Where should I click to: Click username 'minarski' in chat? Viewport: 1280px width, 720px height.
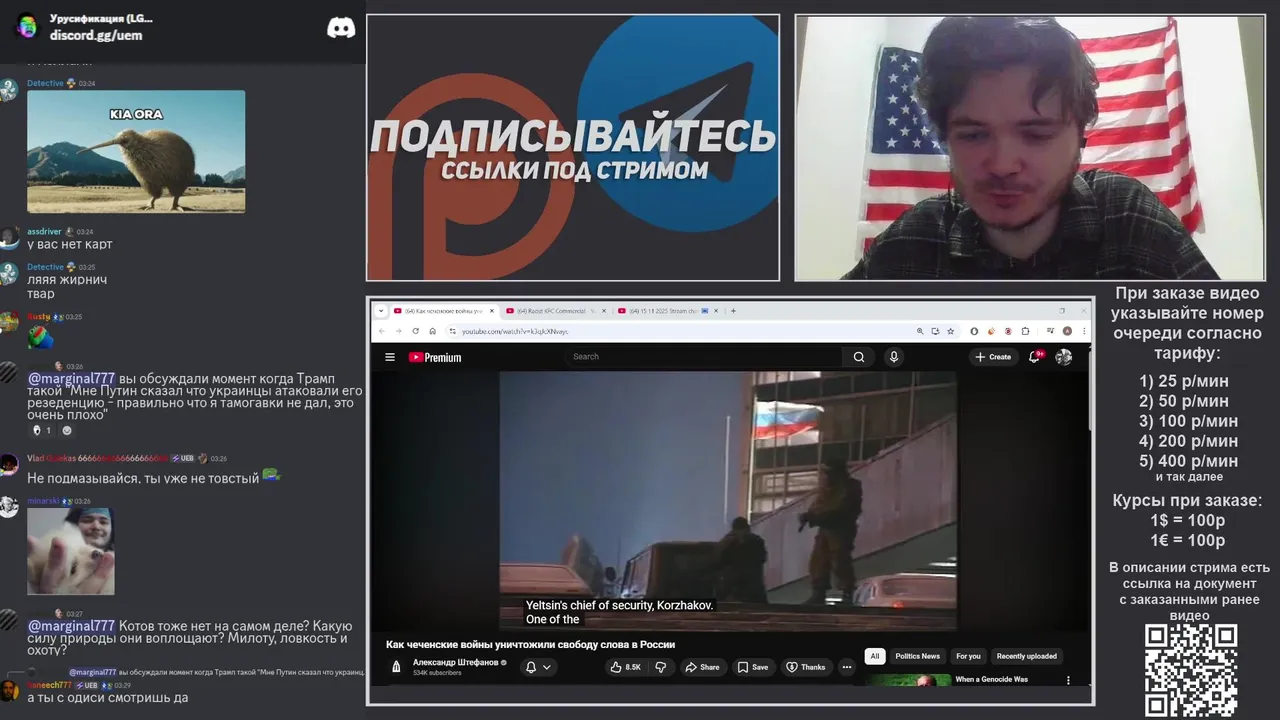tap(43, 501)
